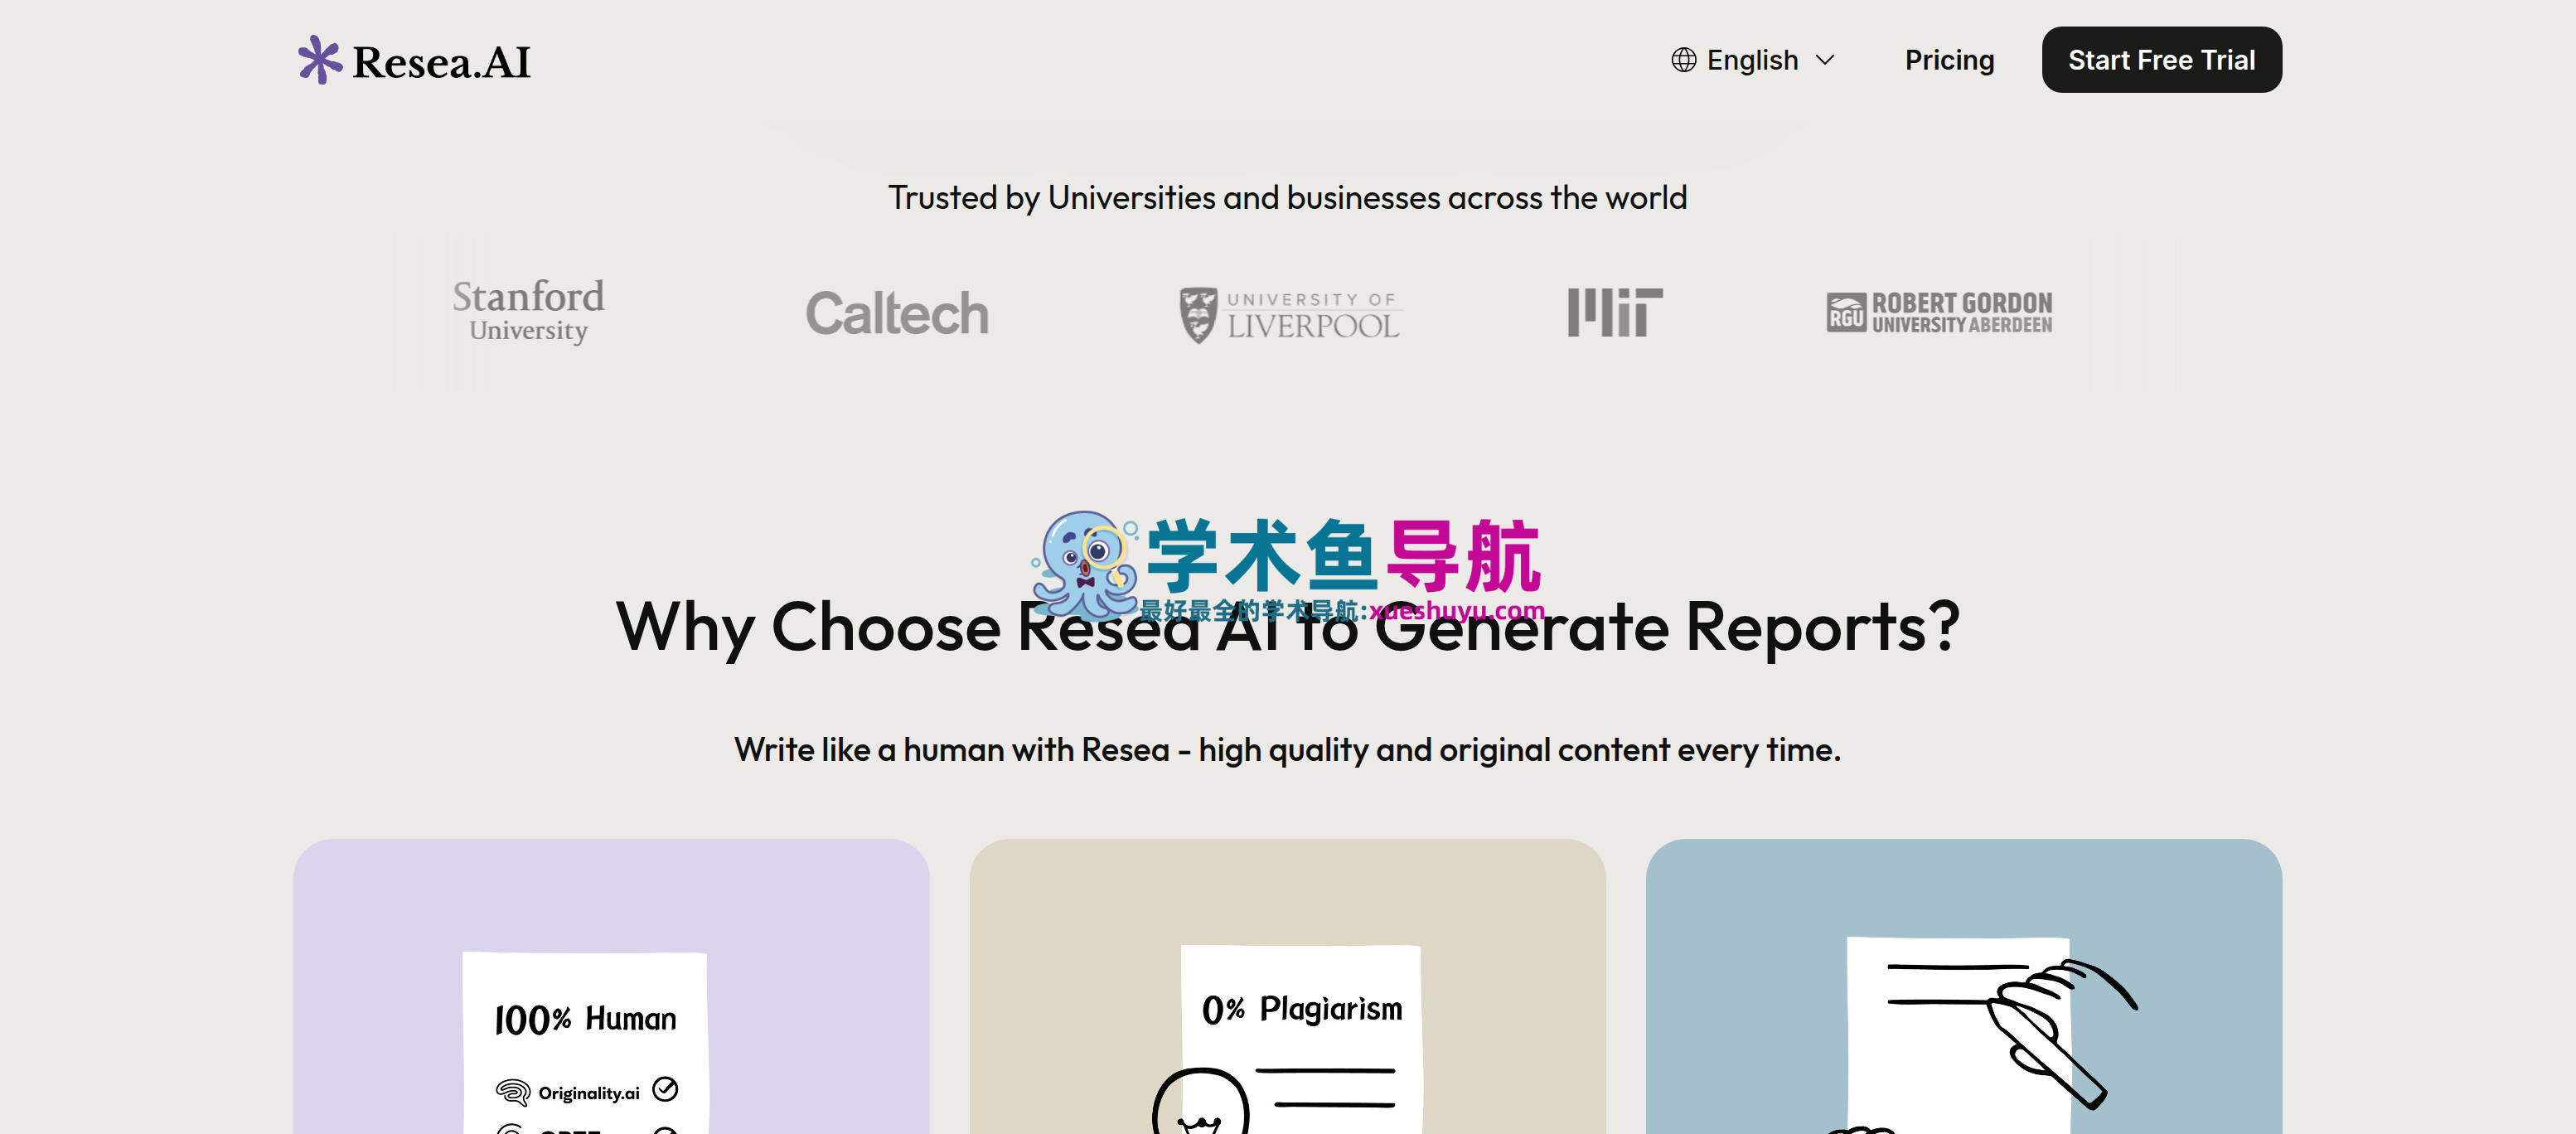
Task: Select the purple 100% Human card
Action: tap(611, 986)
